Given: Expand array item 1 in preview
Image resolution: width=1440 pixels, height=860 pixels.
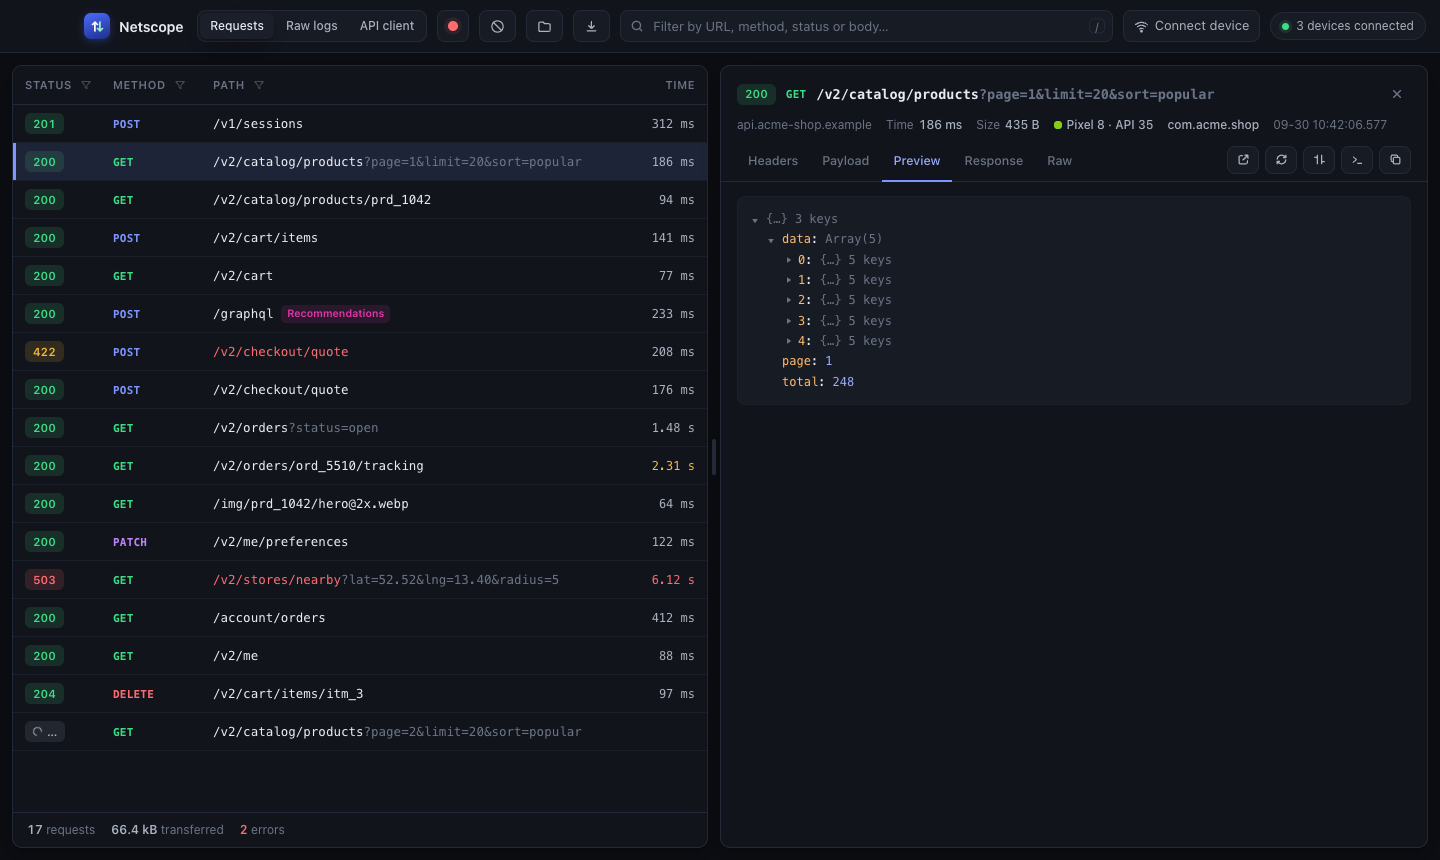Looking at the screenshot, I should tap(788, 280).
